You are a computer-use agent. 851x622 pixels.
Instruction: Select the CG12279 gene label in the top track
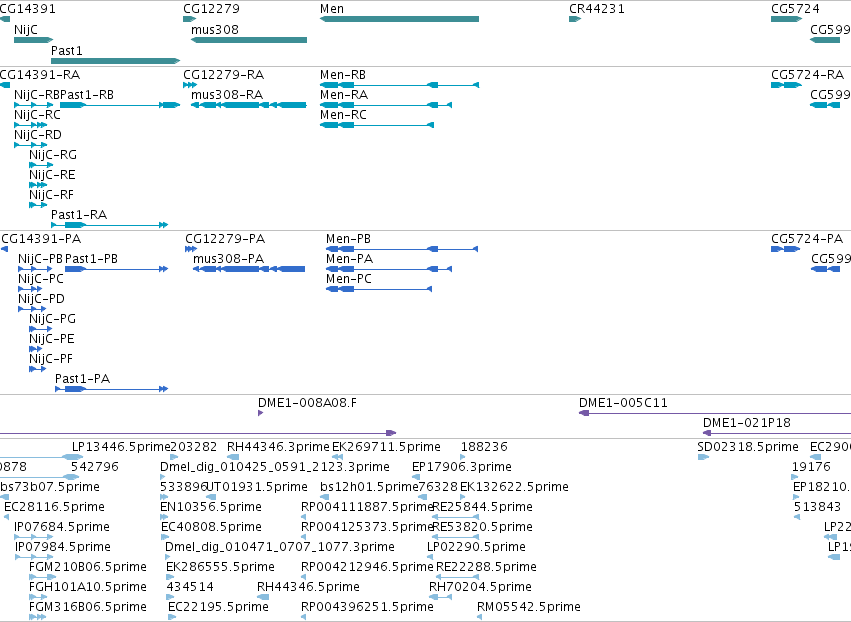click(x=211, y=9)
